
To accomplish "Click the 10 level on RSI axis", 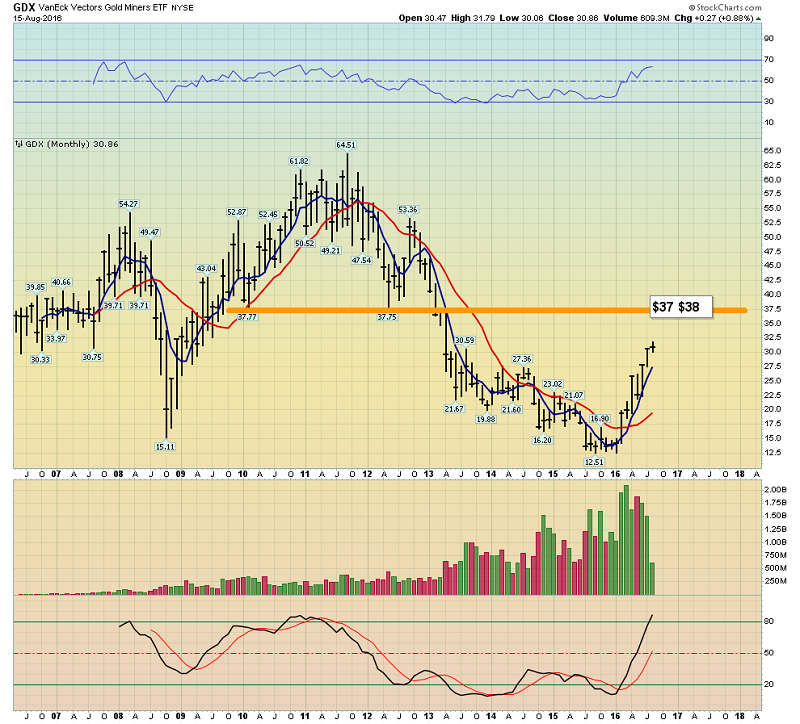I will coord(769,122).
